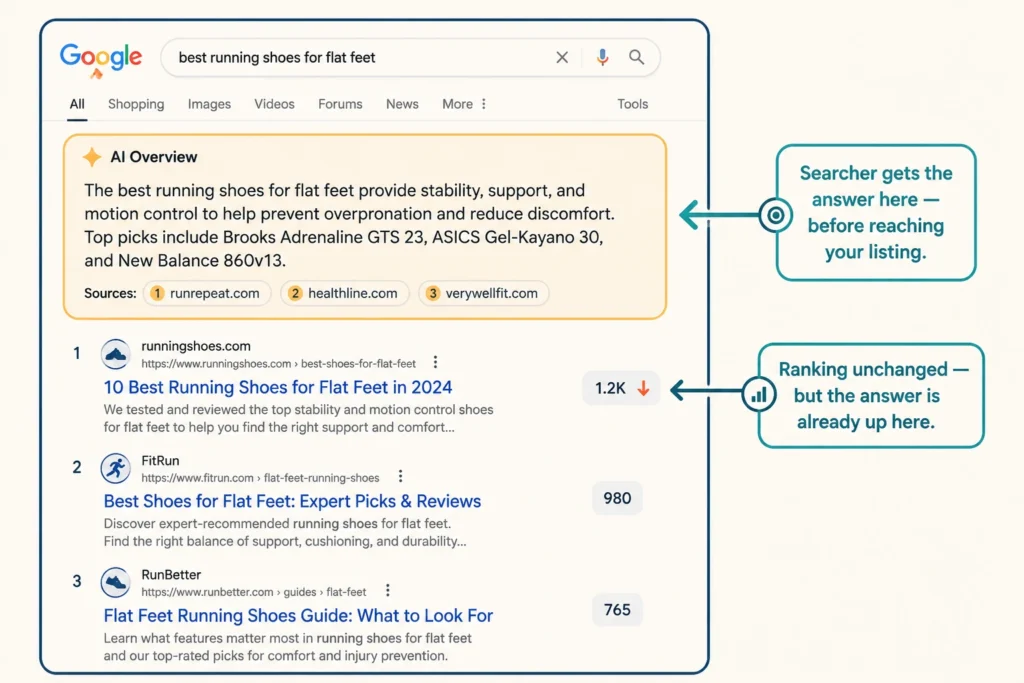Select the All tab
Viewport: 1024px width, 683px height.
(77, 104)
